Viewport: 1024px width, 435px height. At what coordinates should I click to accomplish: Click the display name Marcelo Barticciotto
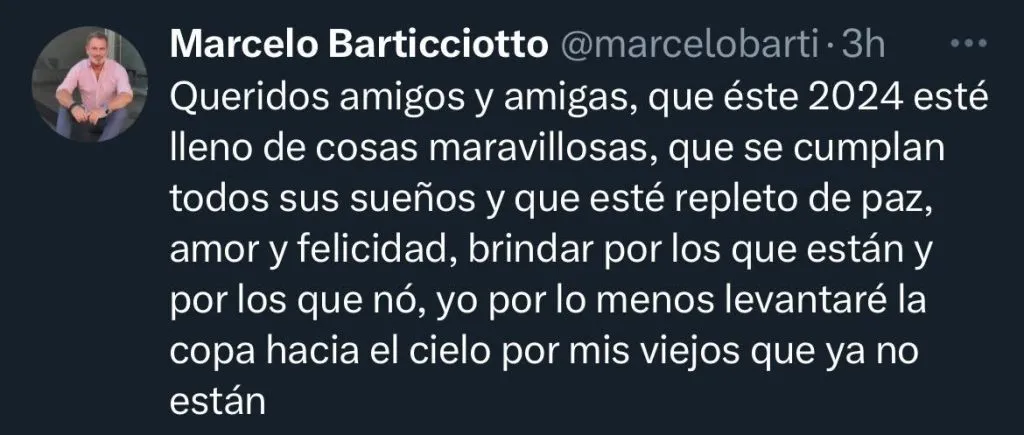(359, 45)
